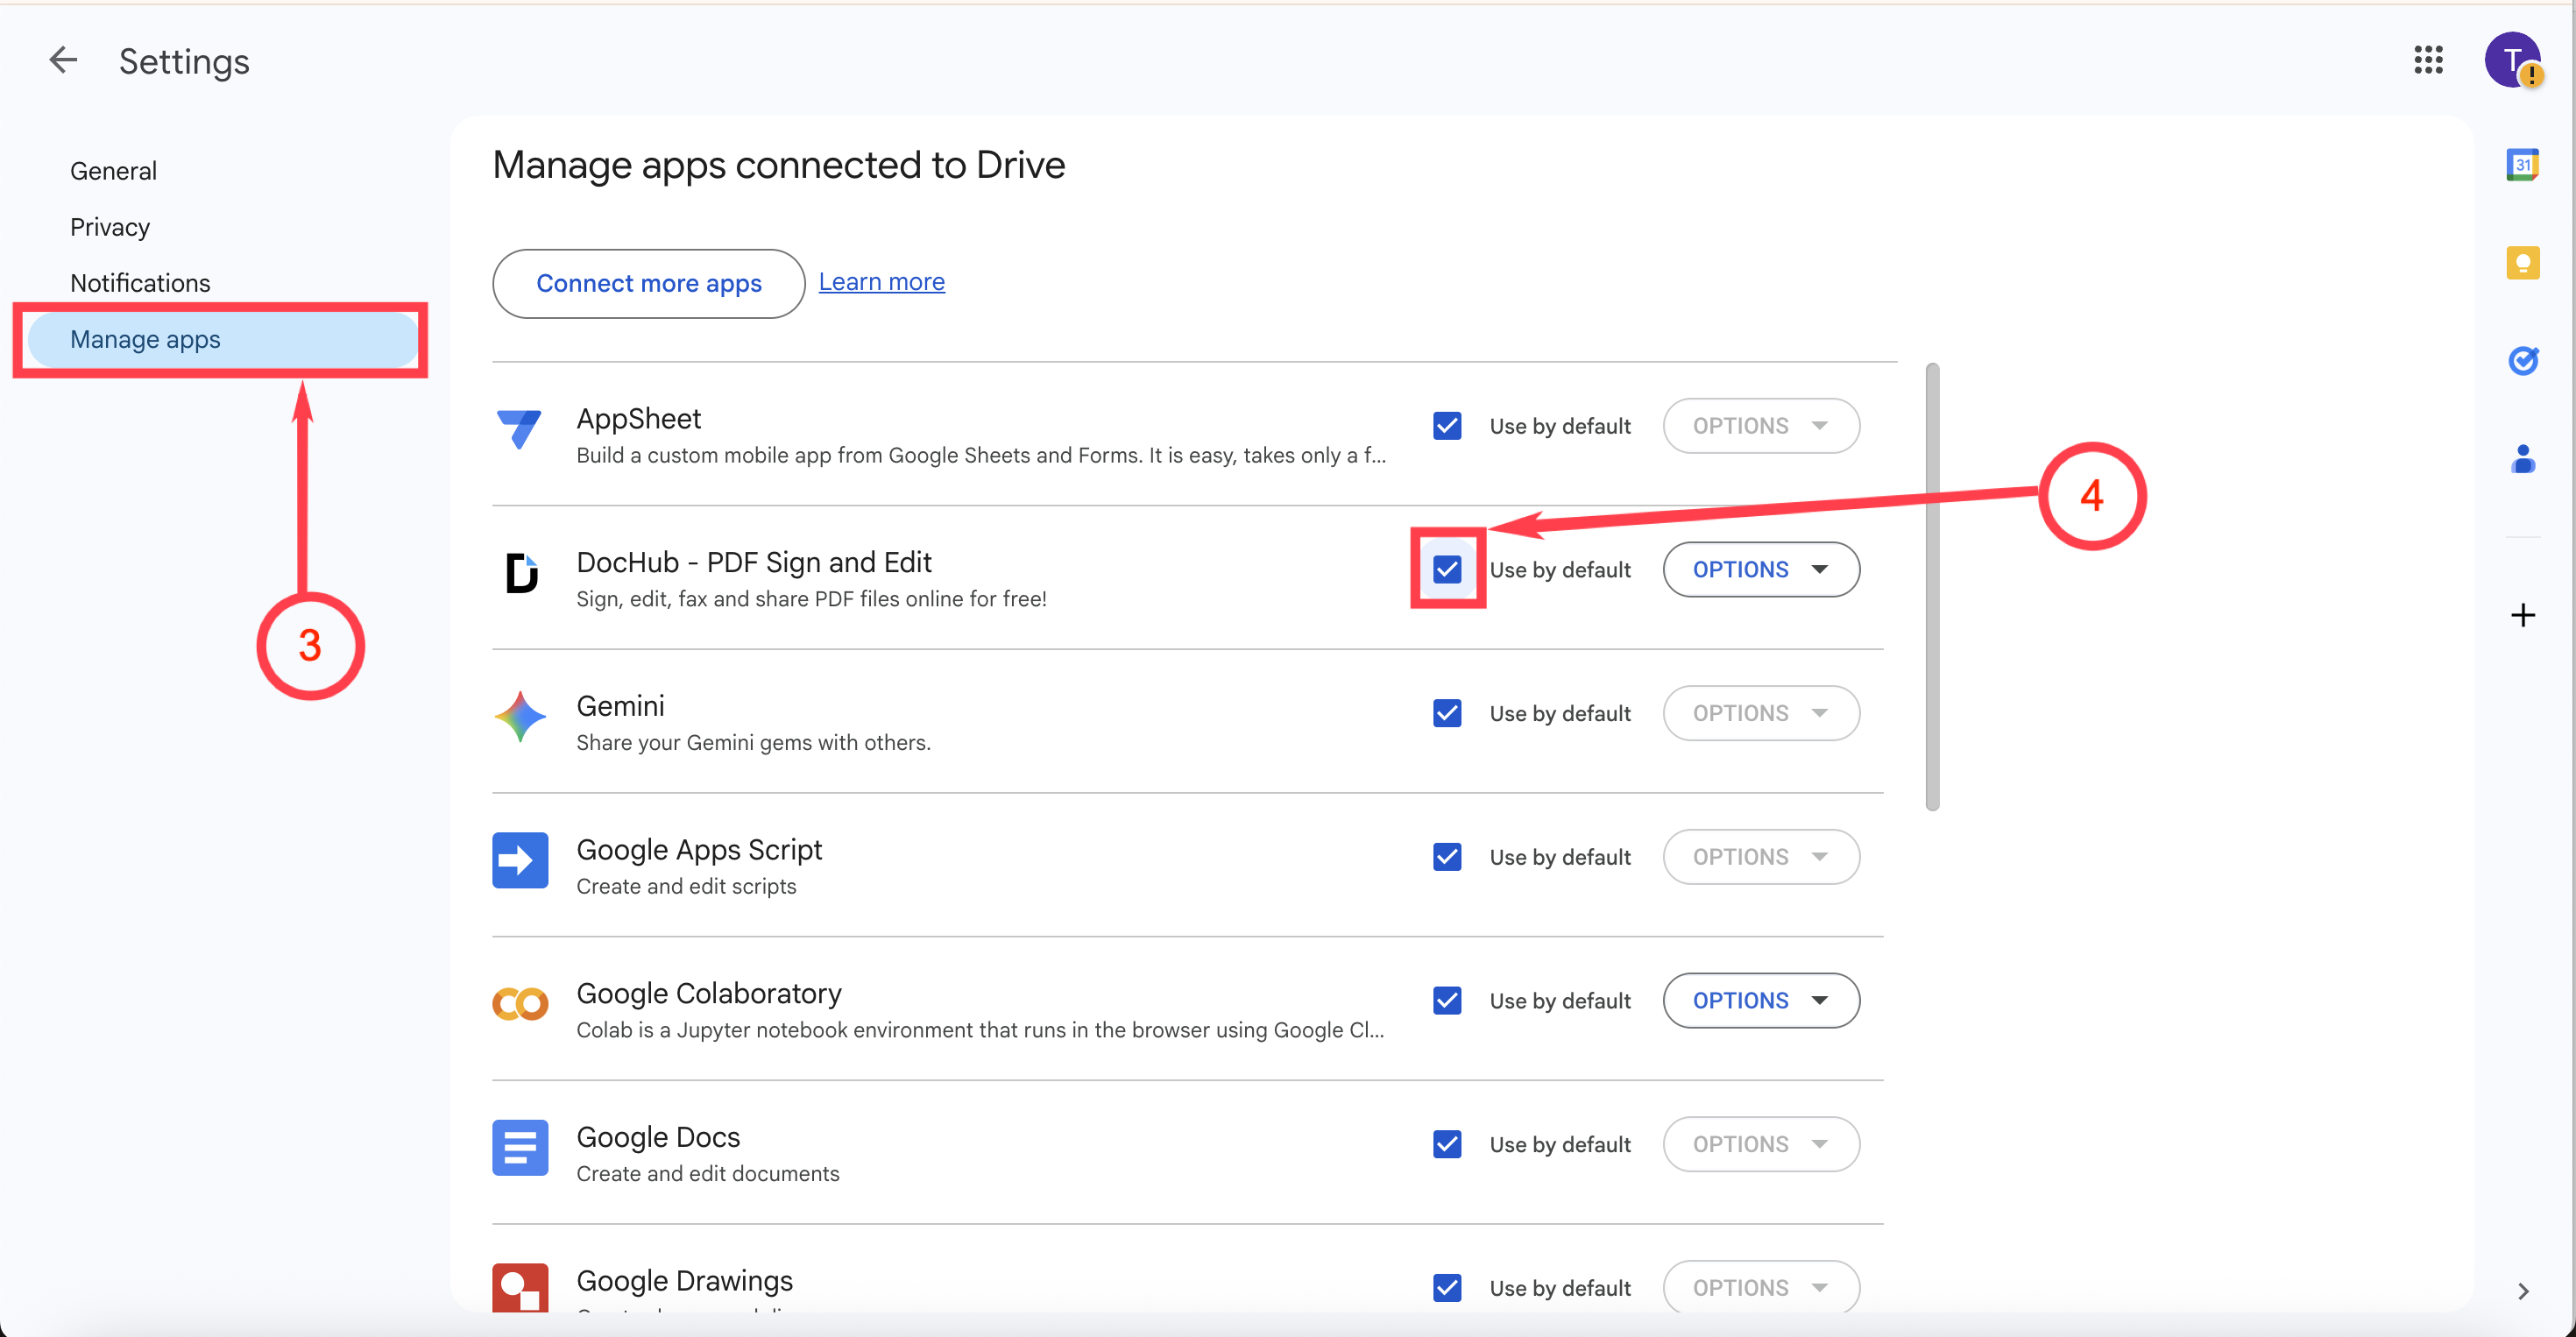The width and height of the screenshot is (2576, 1337).
Task: Click the Connect more apps button
Action: click(648, 284)
